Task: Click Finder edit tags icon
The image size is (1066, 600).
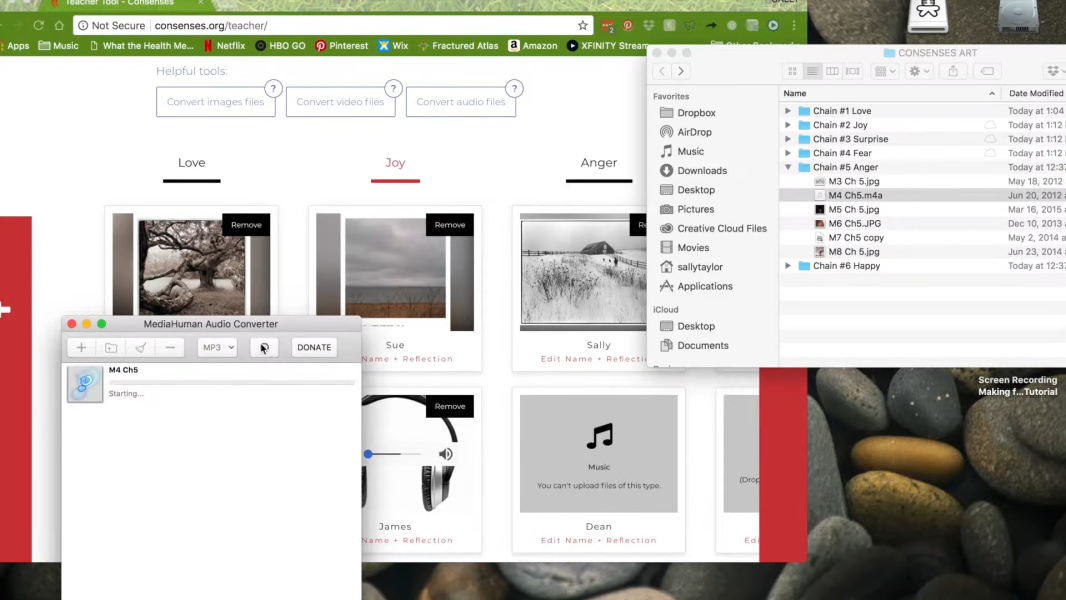Action: [x=987, y=71]
